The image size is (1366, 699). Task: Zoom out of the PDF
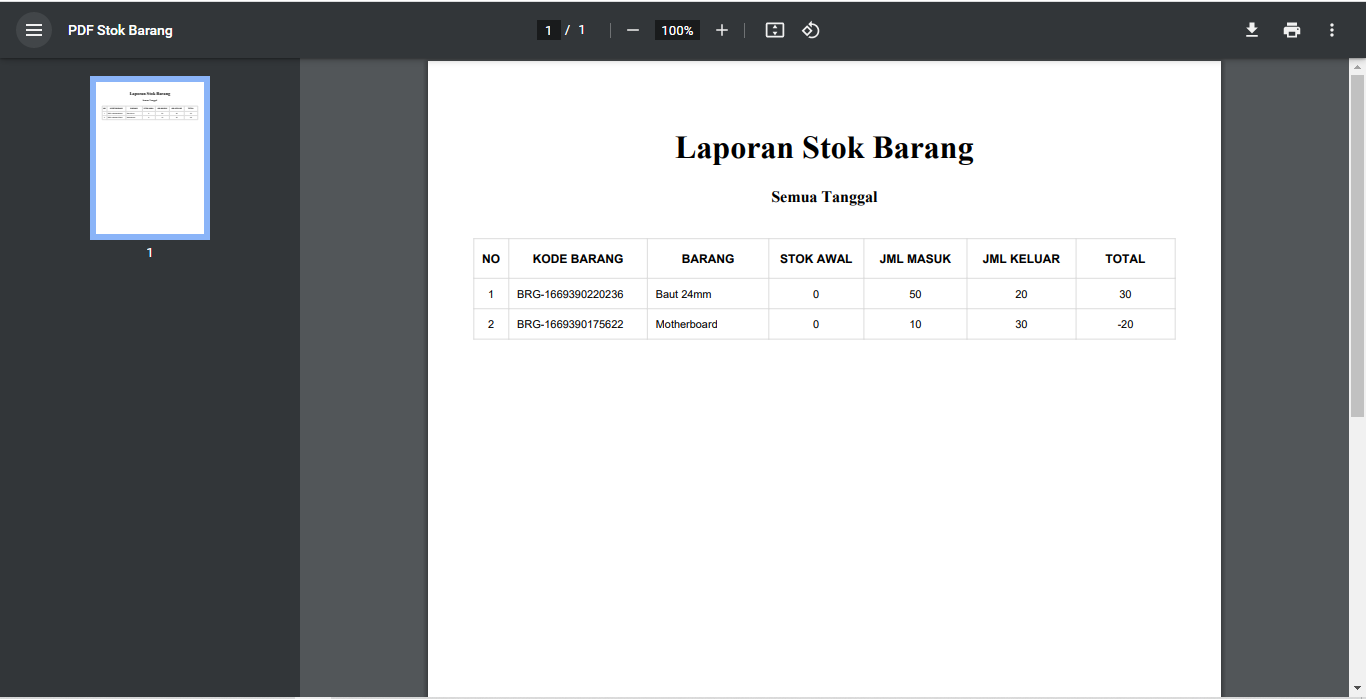[x=632, y=30]
